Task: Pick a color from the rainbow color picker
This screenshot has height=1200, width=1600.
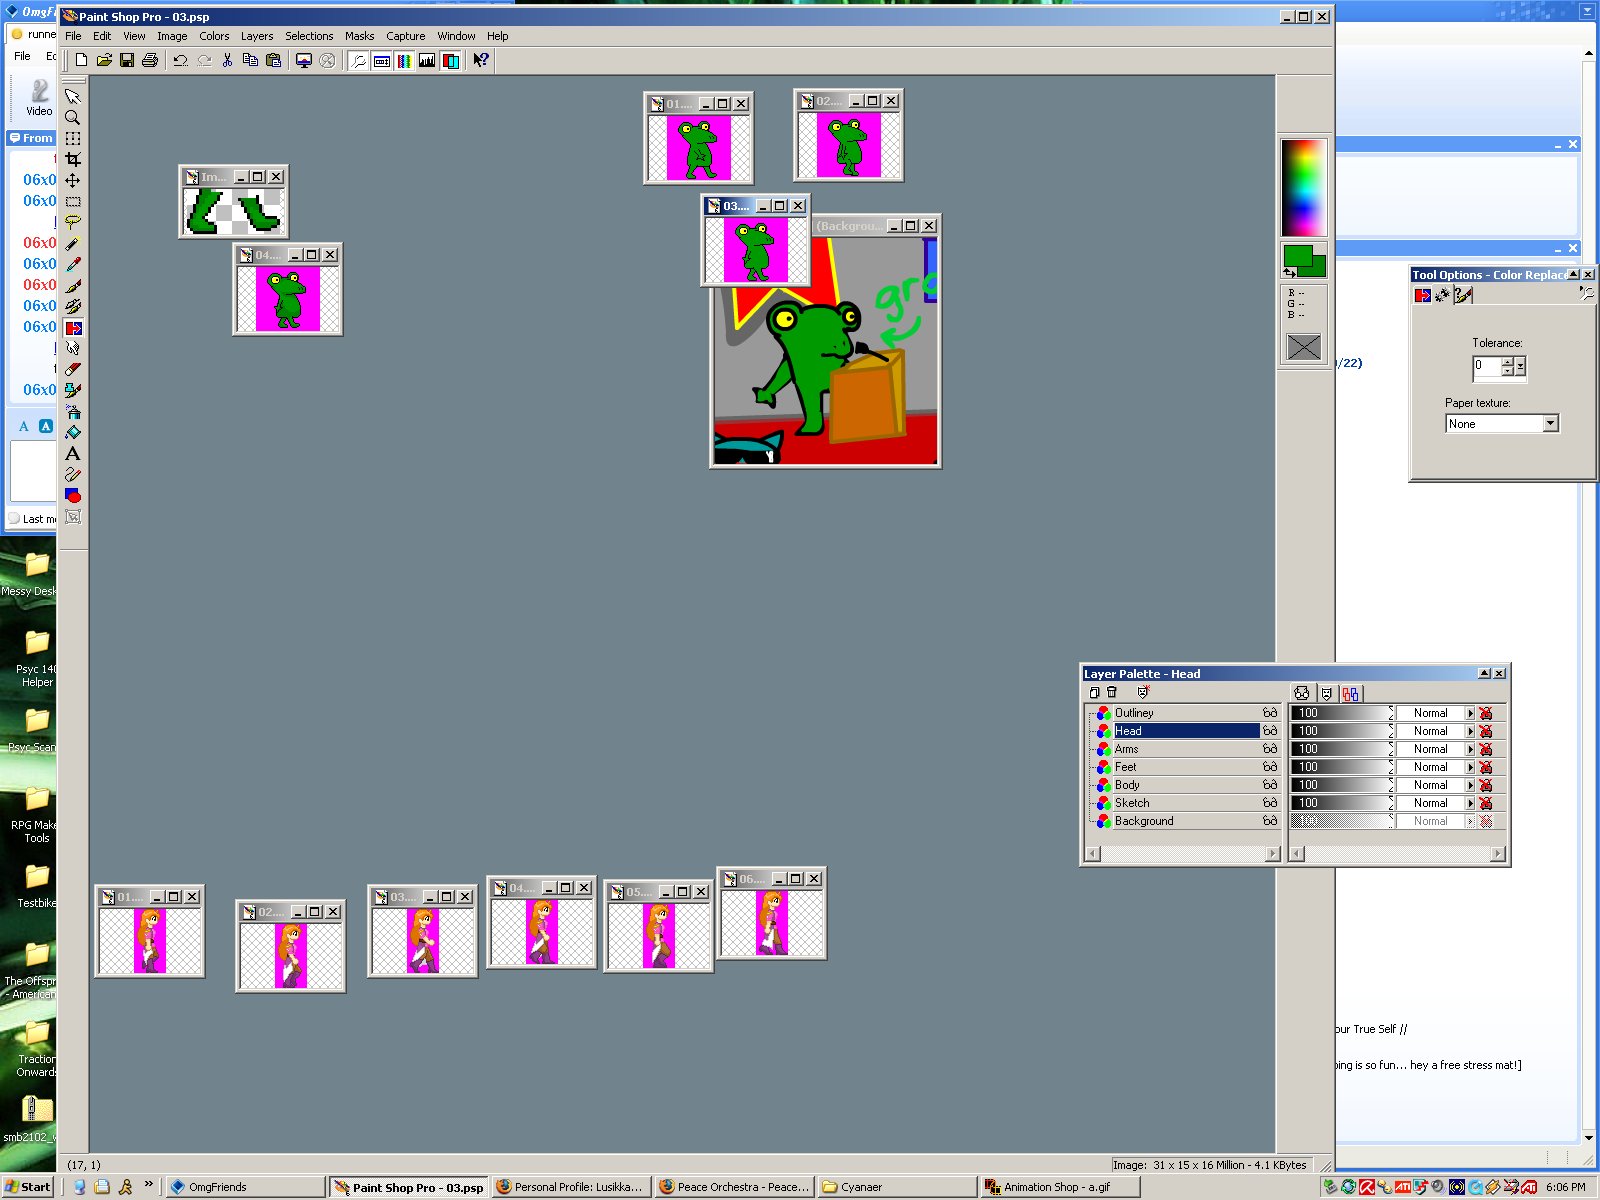Action: tap(1303, 187)
